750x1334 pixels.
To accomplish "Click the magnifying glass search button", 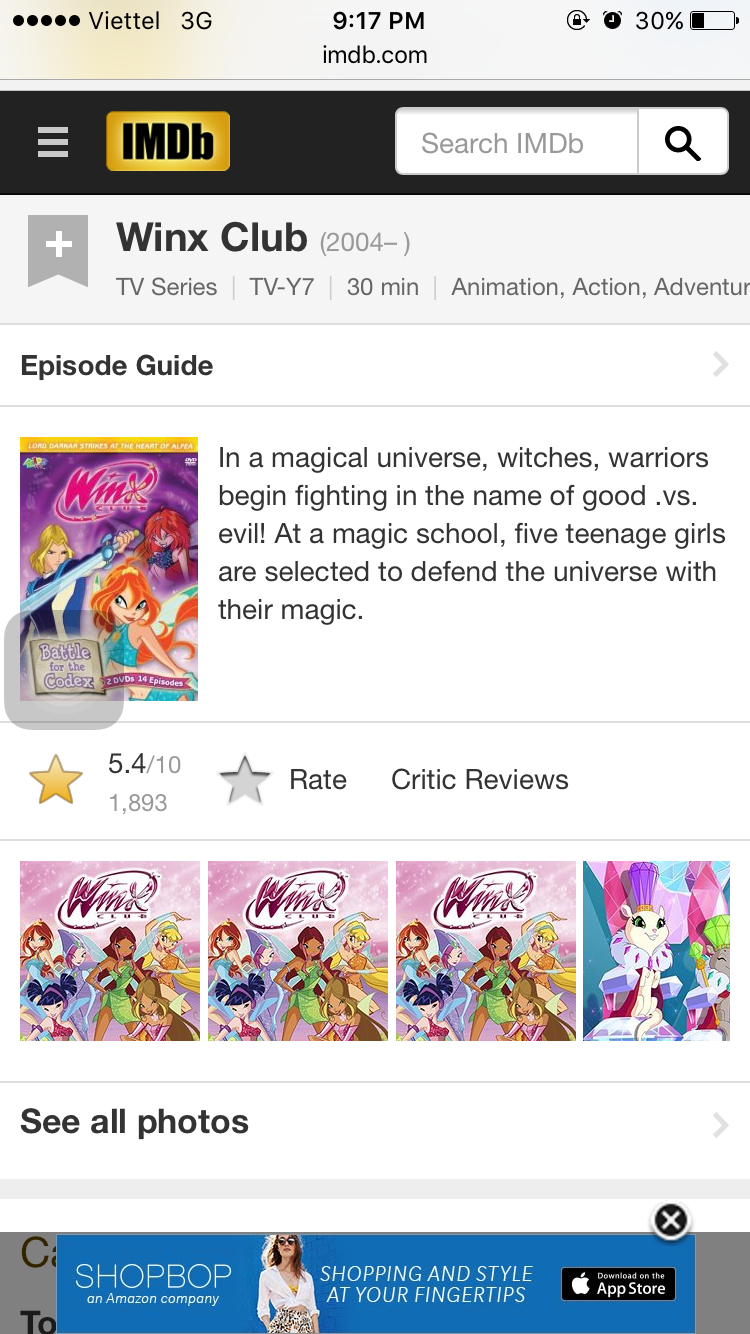I will coord(683,142).
